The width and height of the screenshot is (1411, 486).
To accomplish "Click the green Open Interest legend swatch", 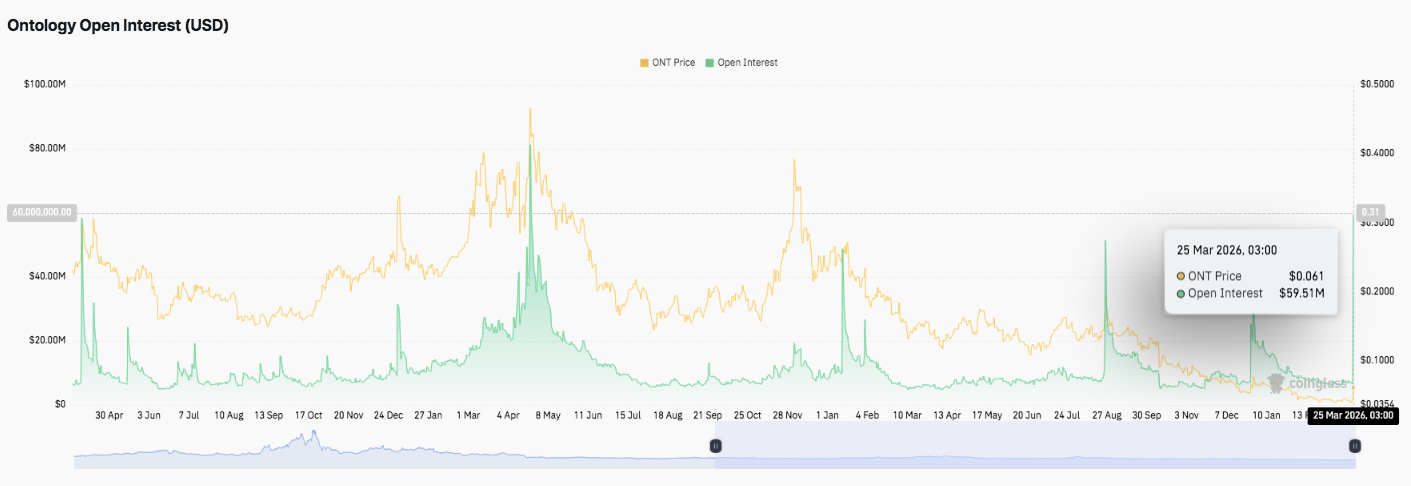I will click(710, 62).
